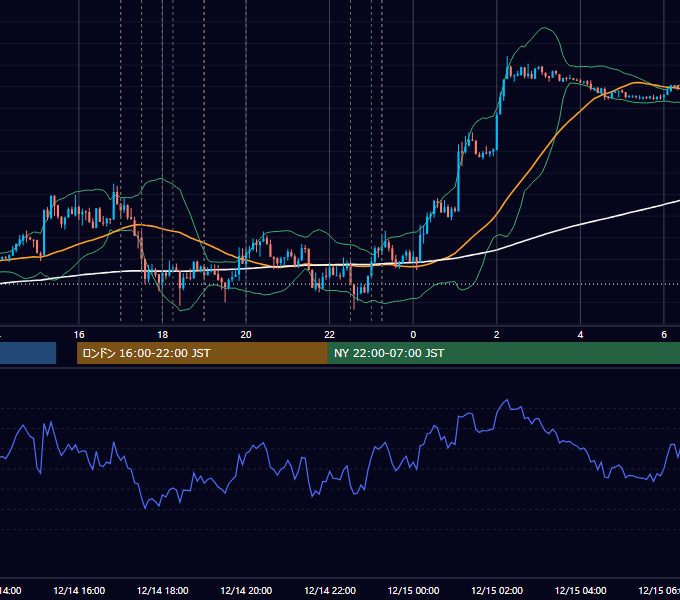
Task: Select the 0 hour label on price chart axis
Action: coord(413,335)
